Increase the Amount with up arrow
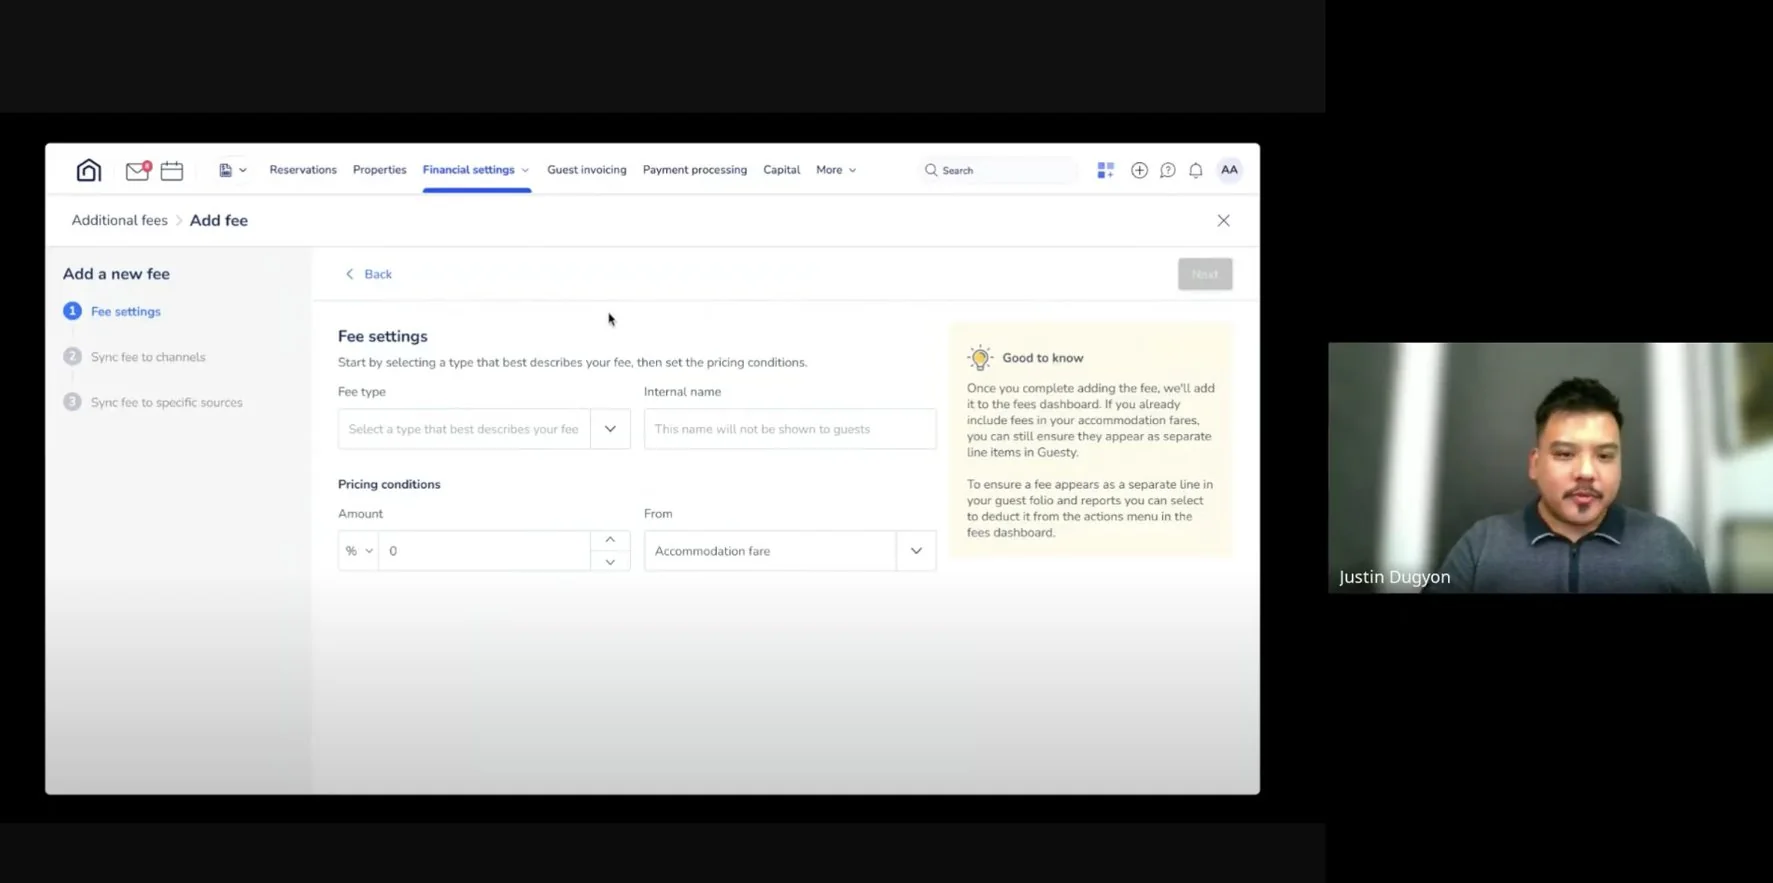 pos(610,540)
